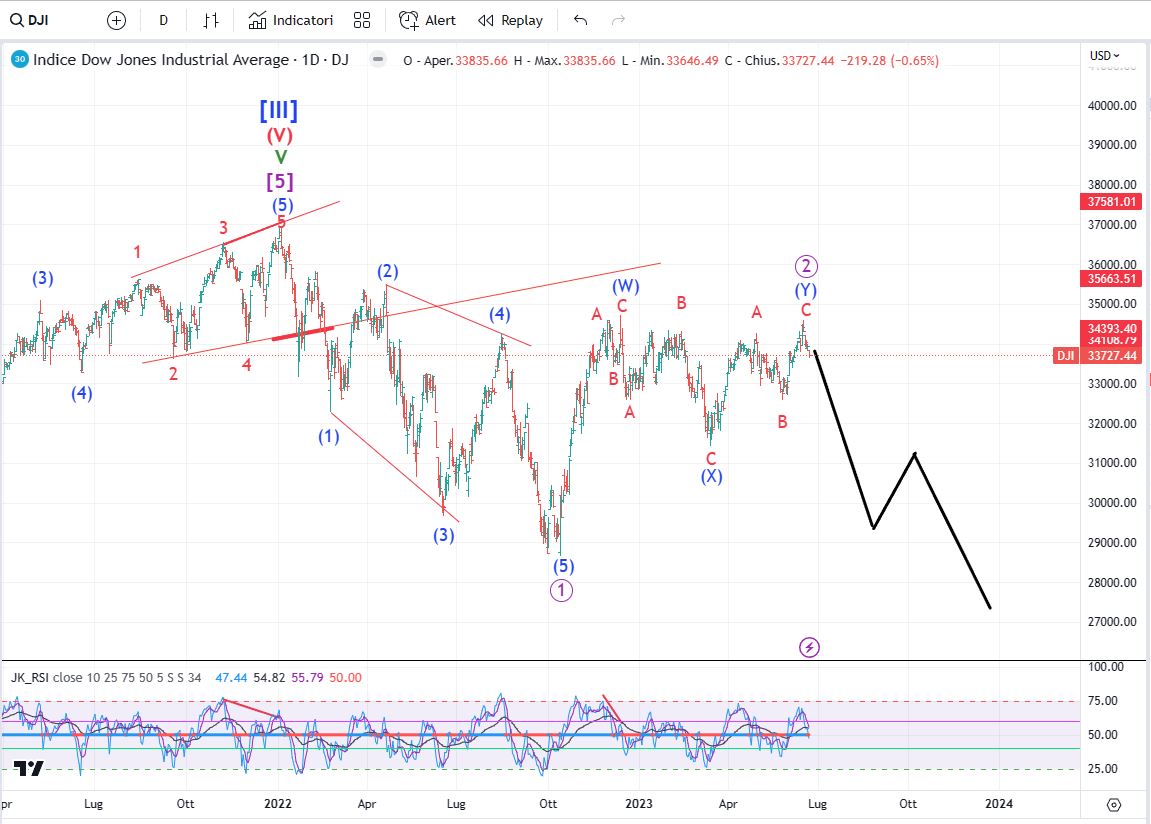Open the Indicatori panel
Viewport: 1151px width, 824px height.
[x=291, y=21]
